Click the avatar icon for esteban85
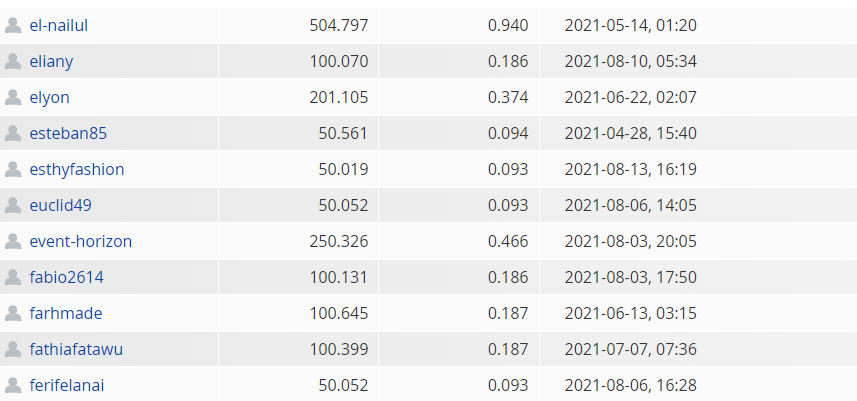The image size is (857, 401). click(x=13, y=134)
